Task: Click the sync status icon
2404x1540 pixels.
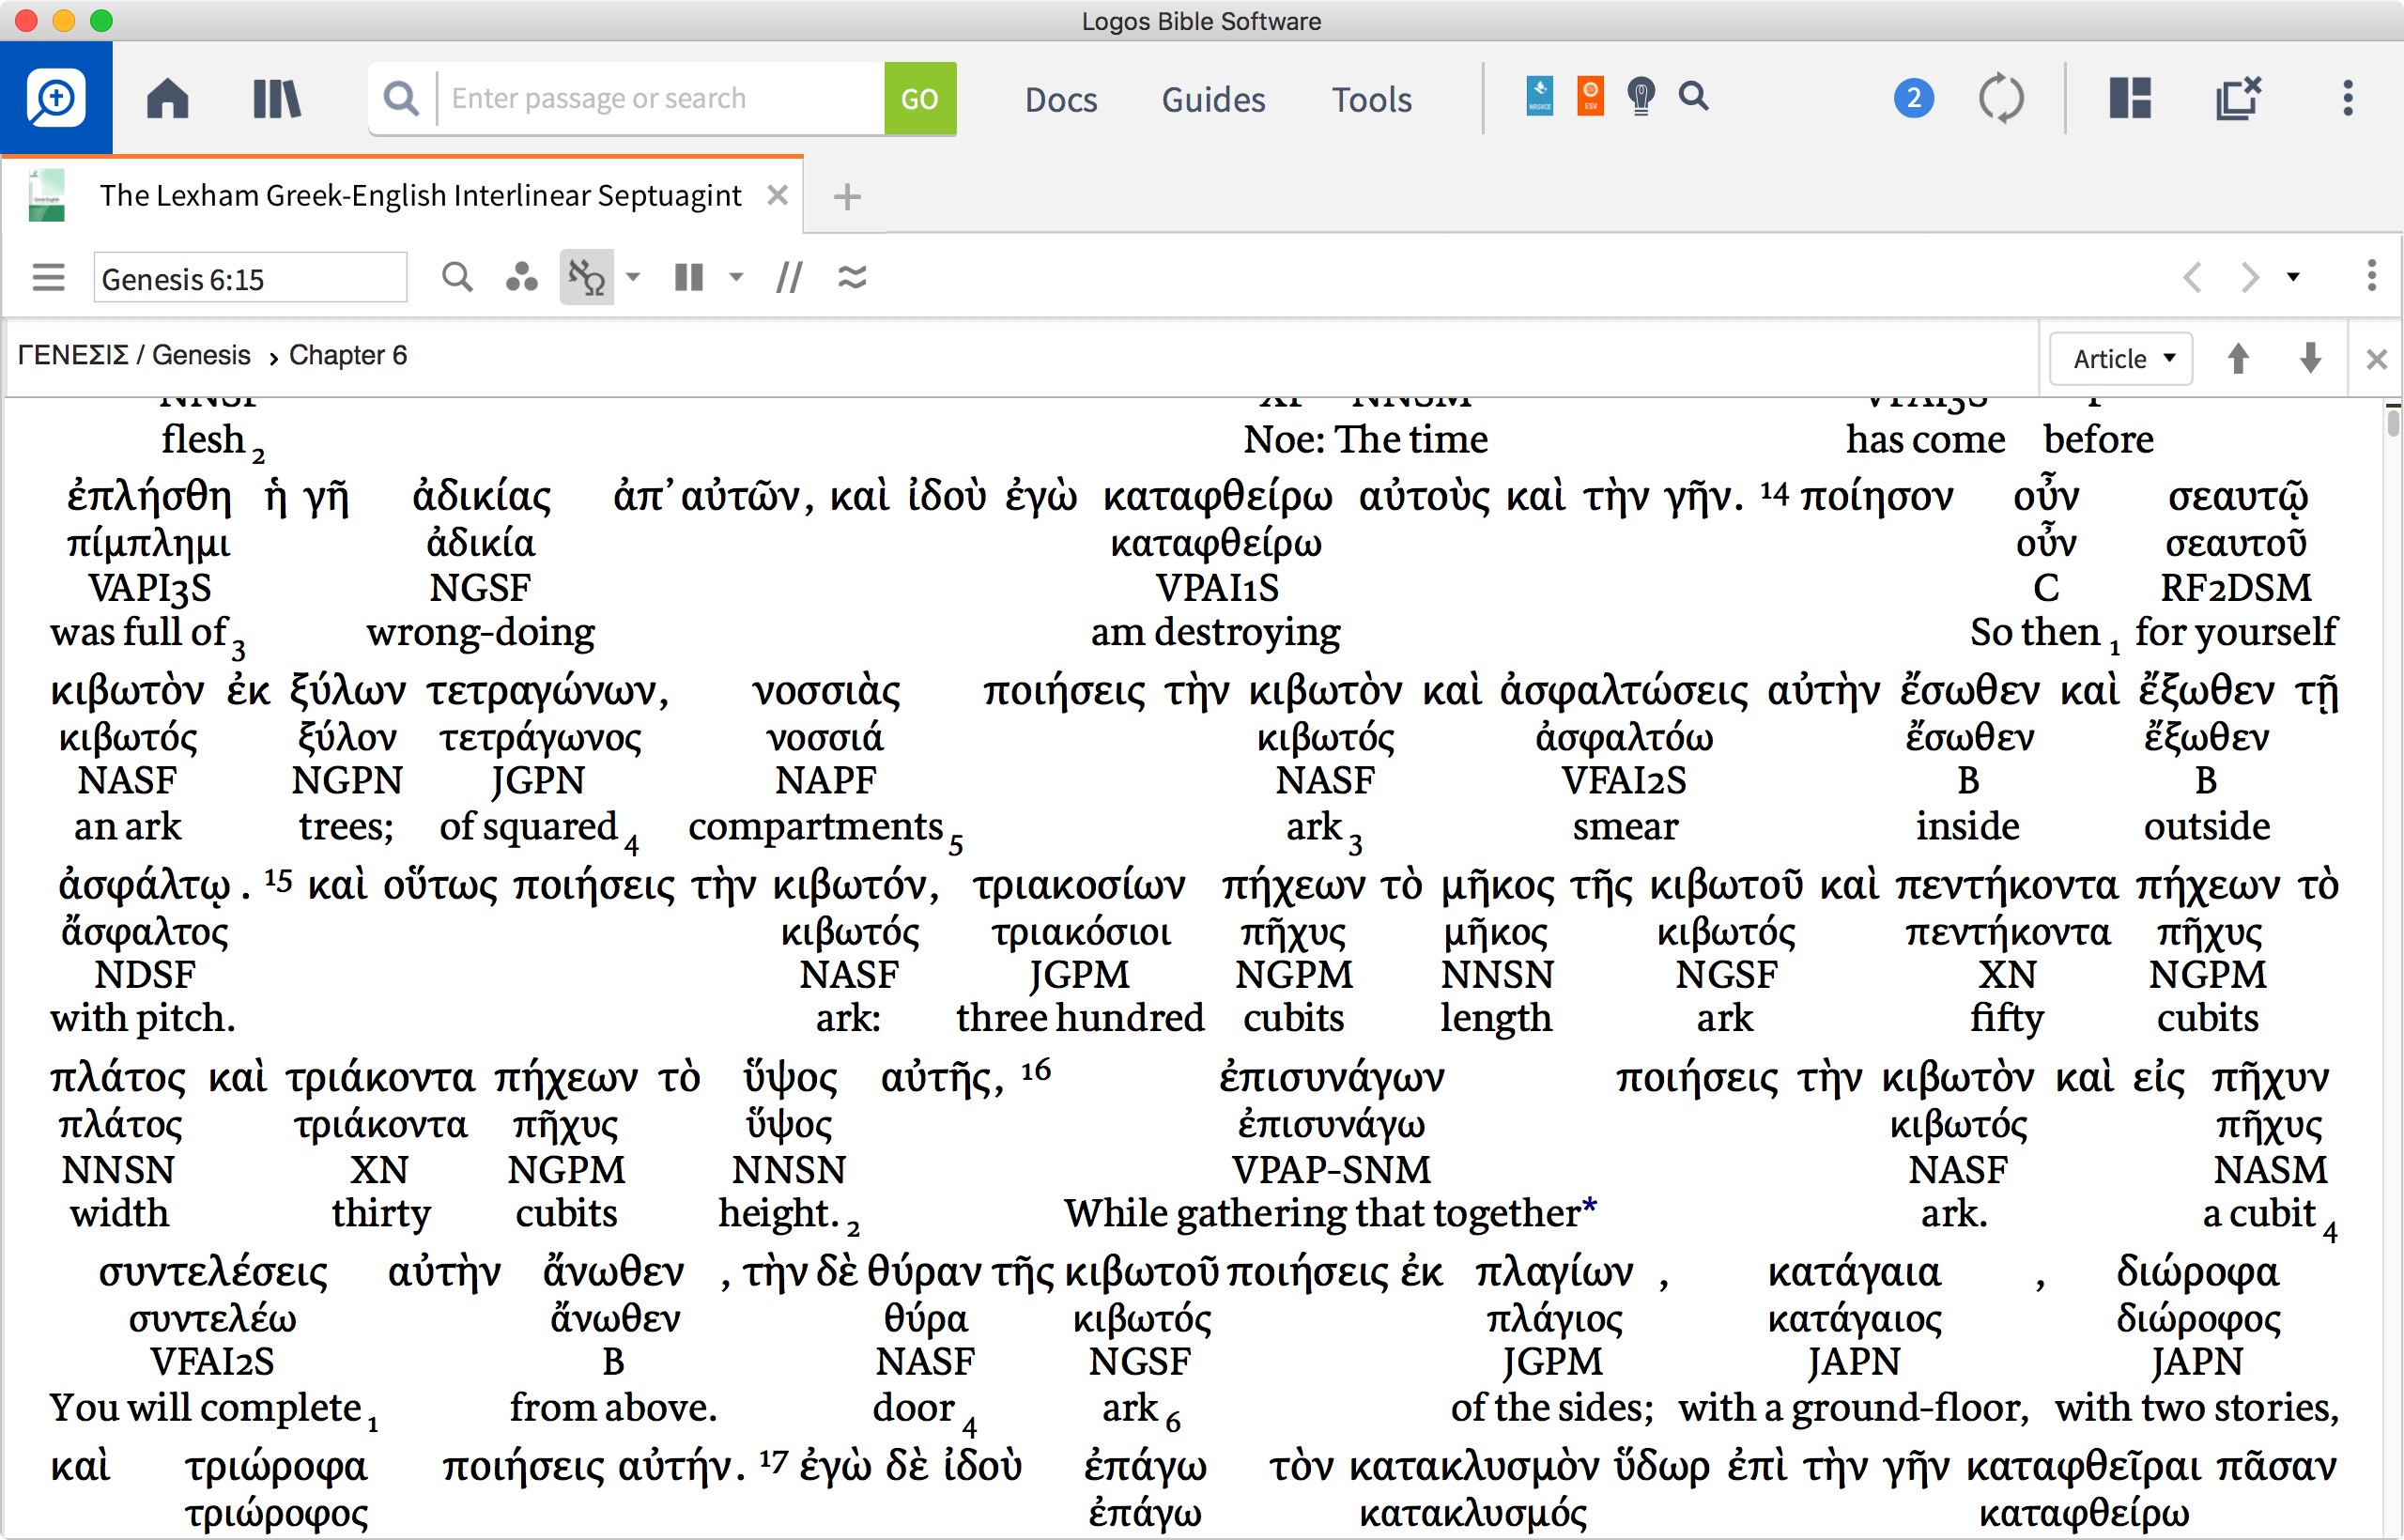Action: tap(2001, 98)
